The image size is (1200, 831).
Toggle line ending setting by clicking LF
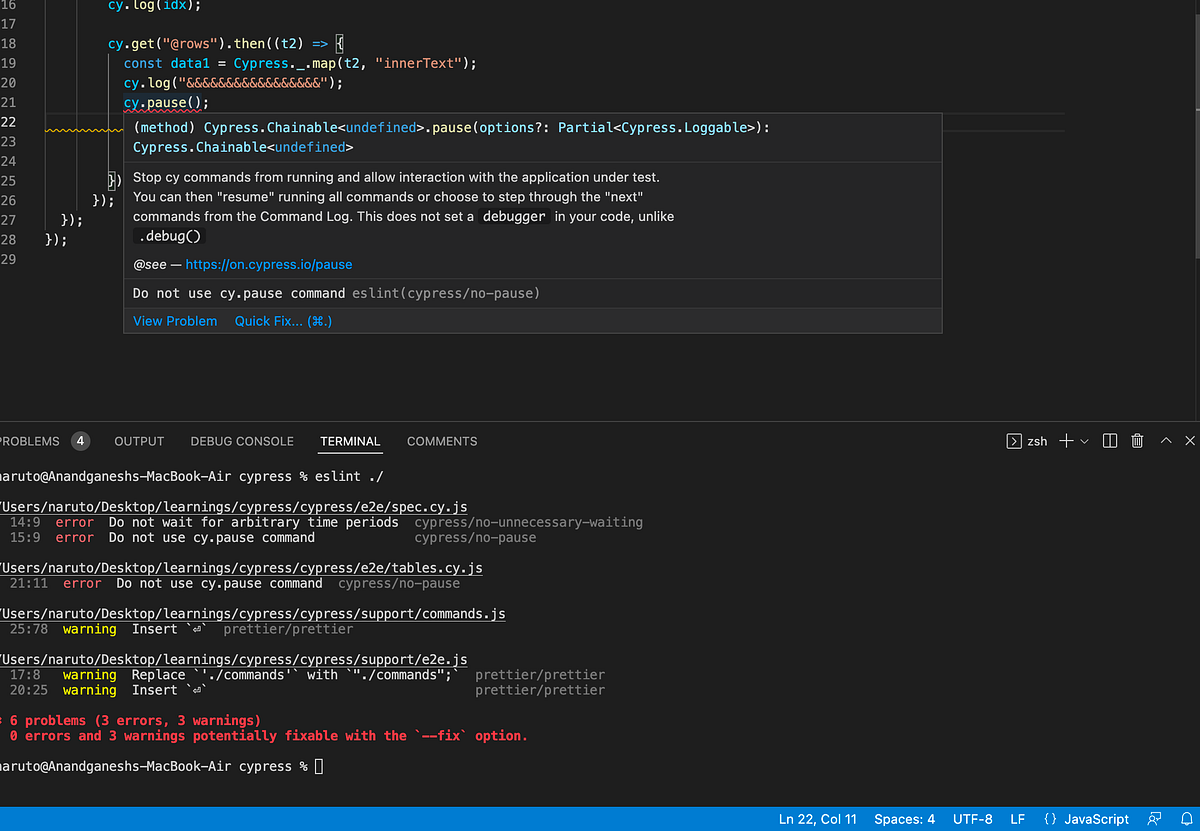pyautogui.click(x=1018, y=819)
